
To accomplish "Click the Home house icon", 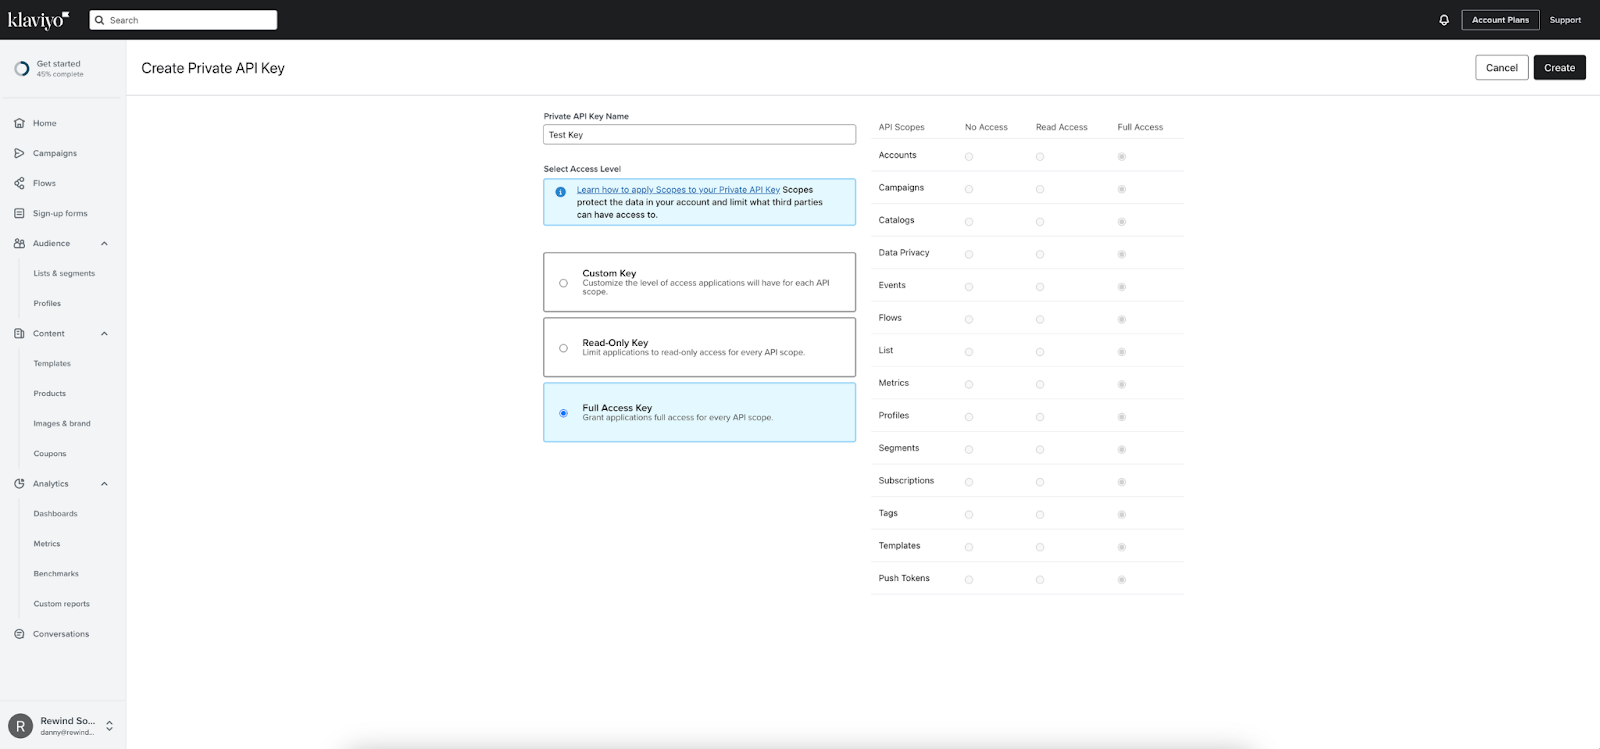I will pyautogui.click(x=19, y=123).
